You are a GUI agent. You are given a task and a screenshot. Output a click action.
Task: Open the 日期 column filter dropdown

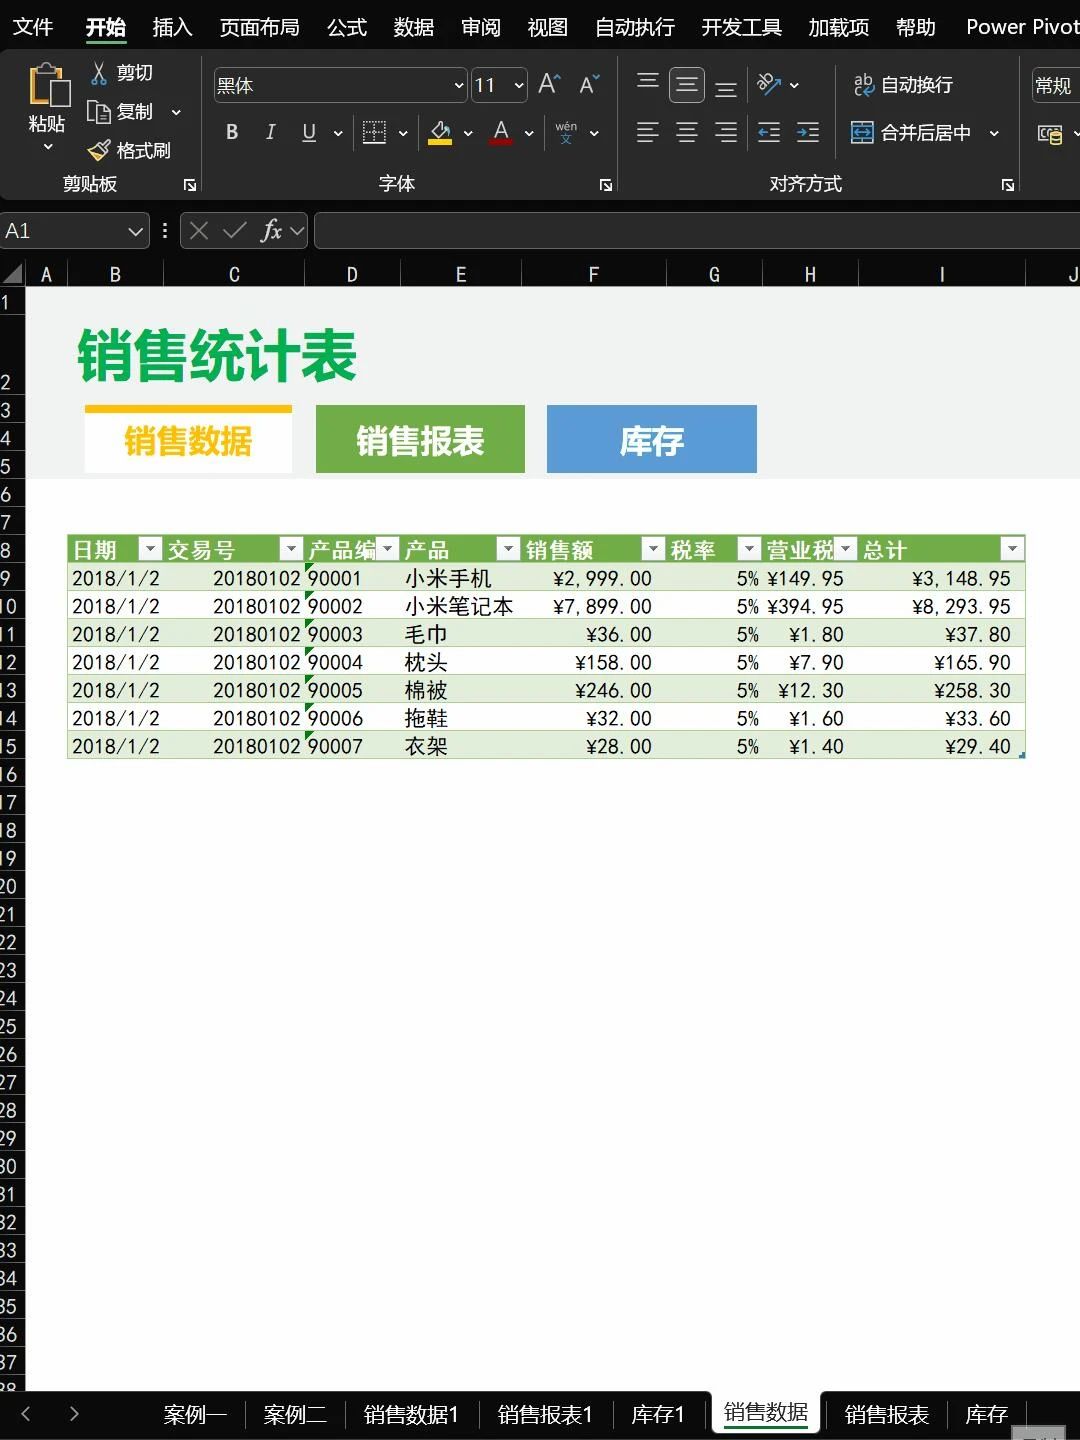pos(150,548)
